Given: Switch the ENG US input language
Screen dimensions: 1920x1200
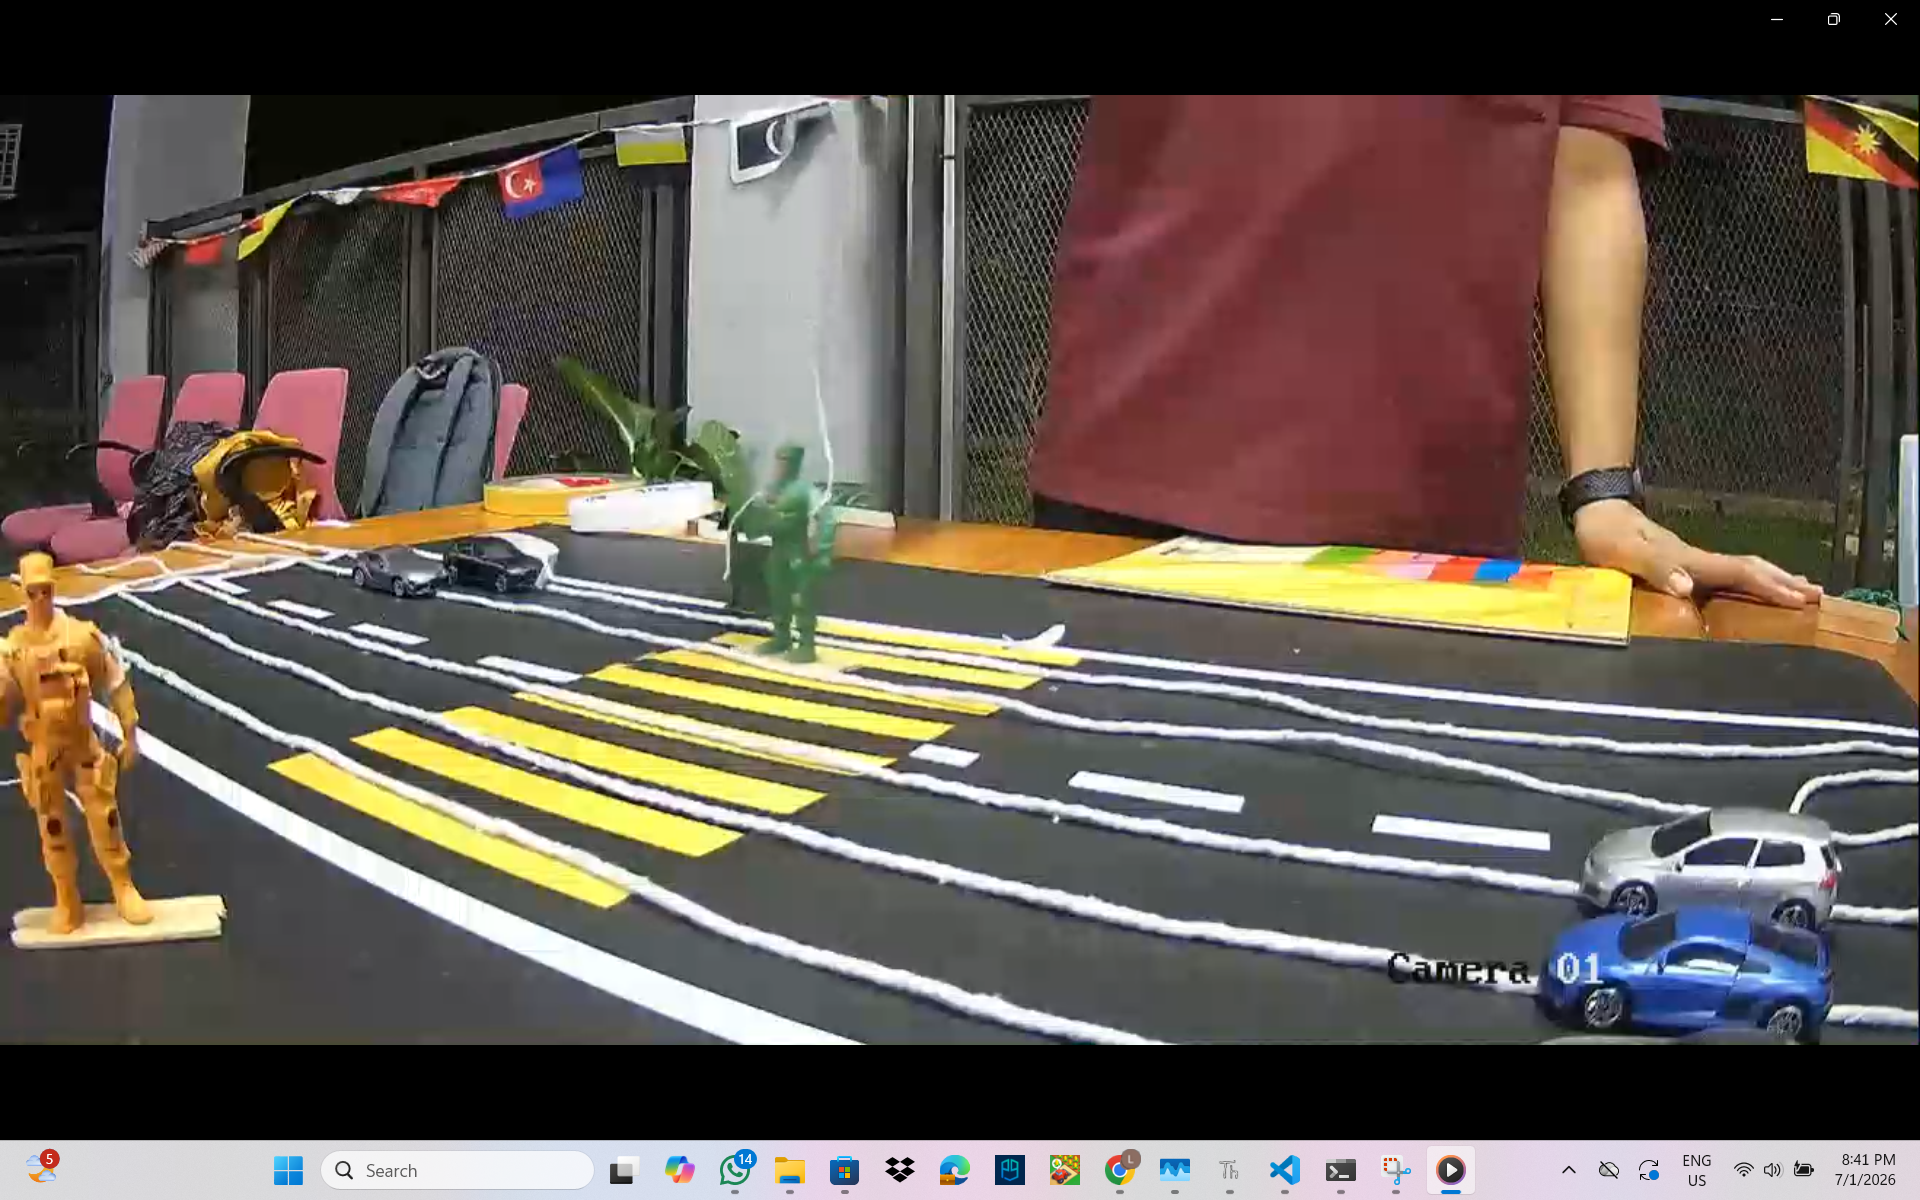Looking at the screenshot, I should point(1697,1170).
